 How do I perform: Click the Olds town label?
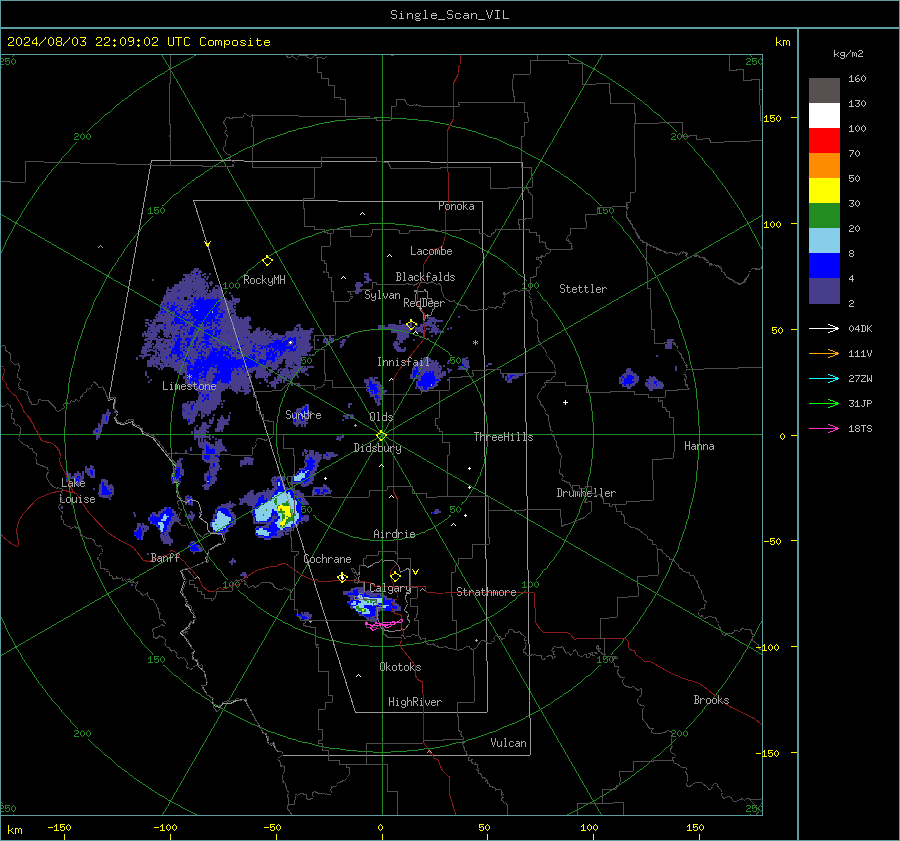point(381,417)
